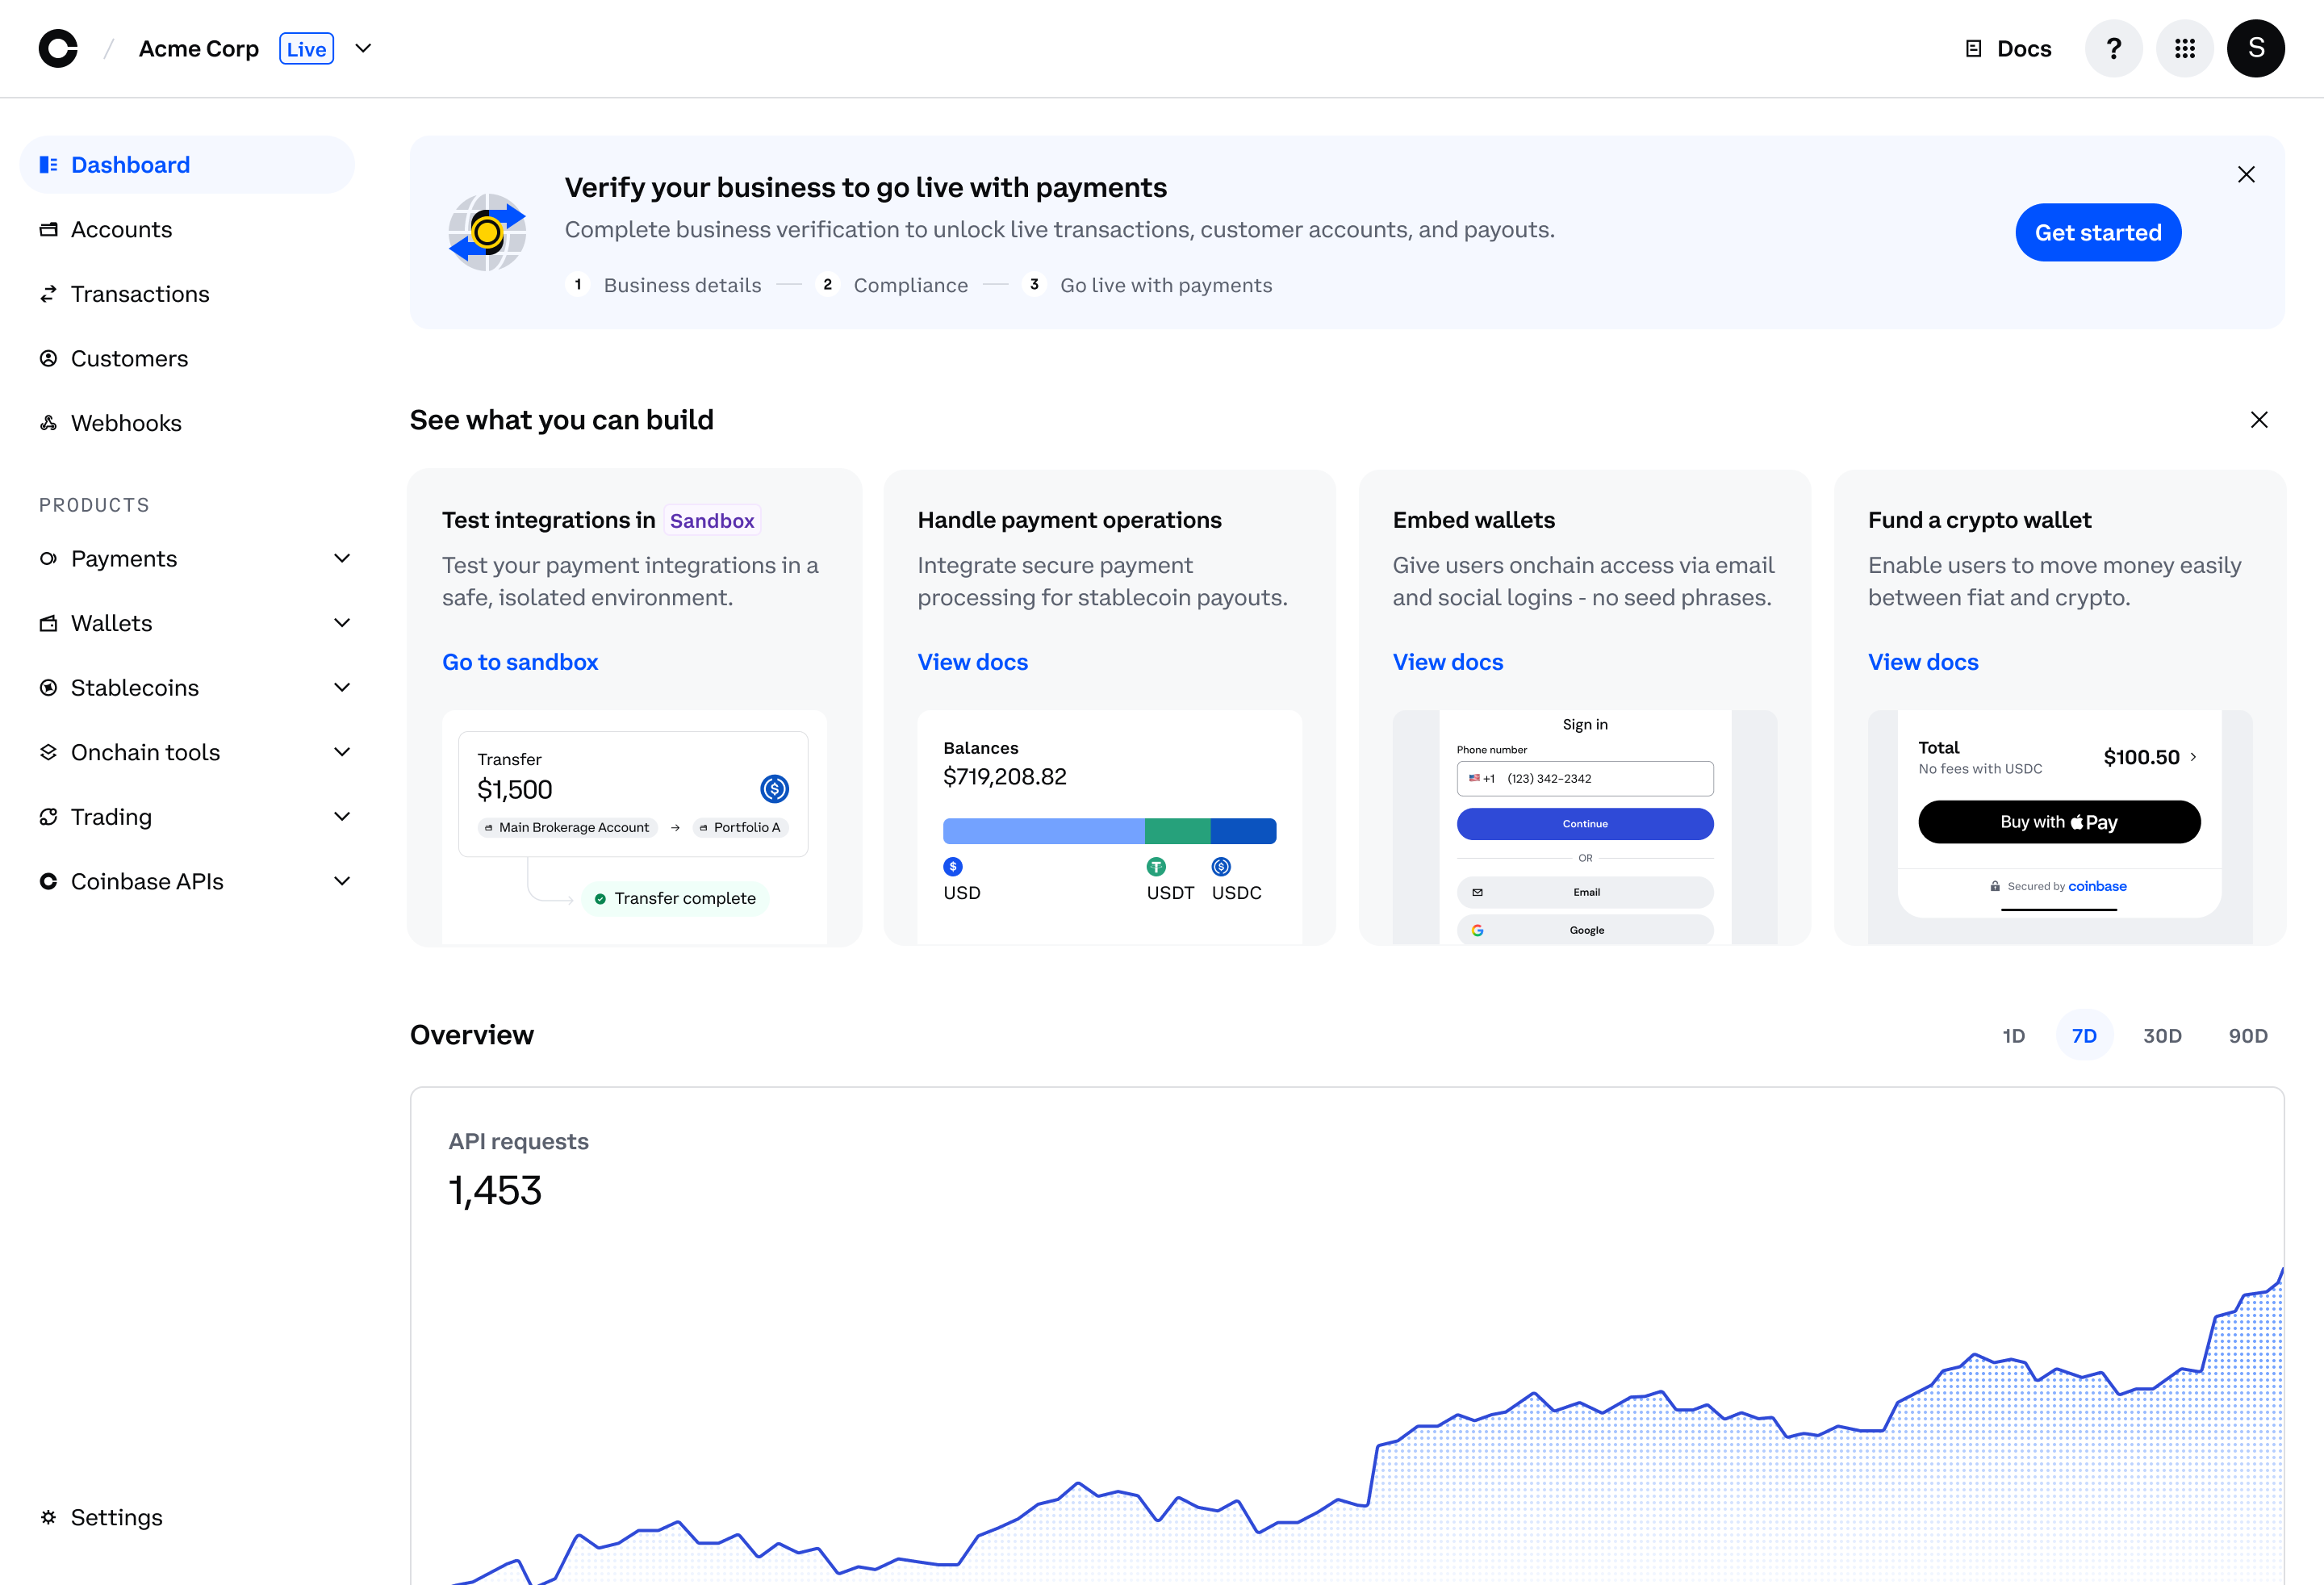This screenshot has width=2324, height=1585.
Task: Expand the Stablecoins submenu chevron
Action: point(342,688)
